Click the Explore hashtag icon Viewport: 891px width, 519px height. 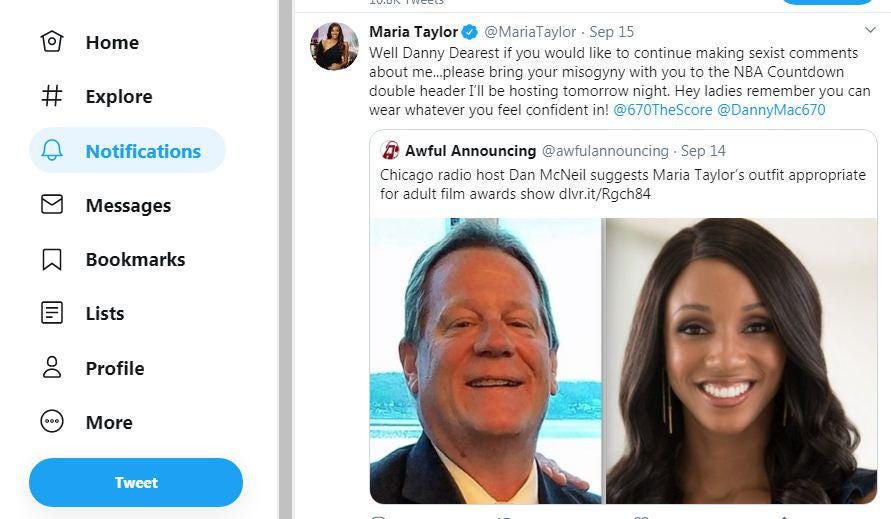click(52, 96)
